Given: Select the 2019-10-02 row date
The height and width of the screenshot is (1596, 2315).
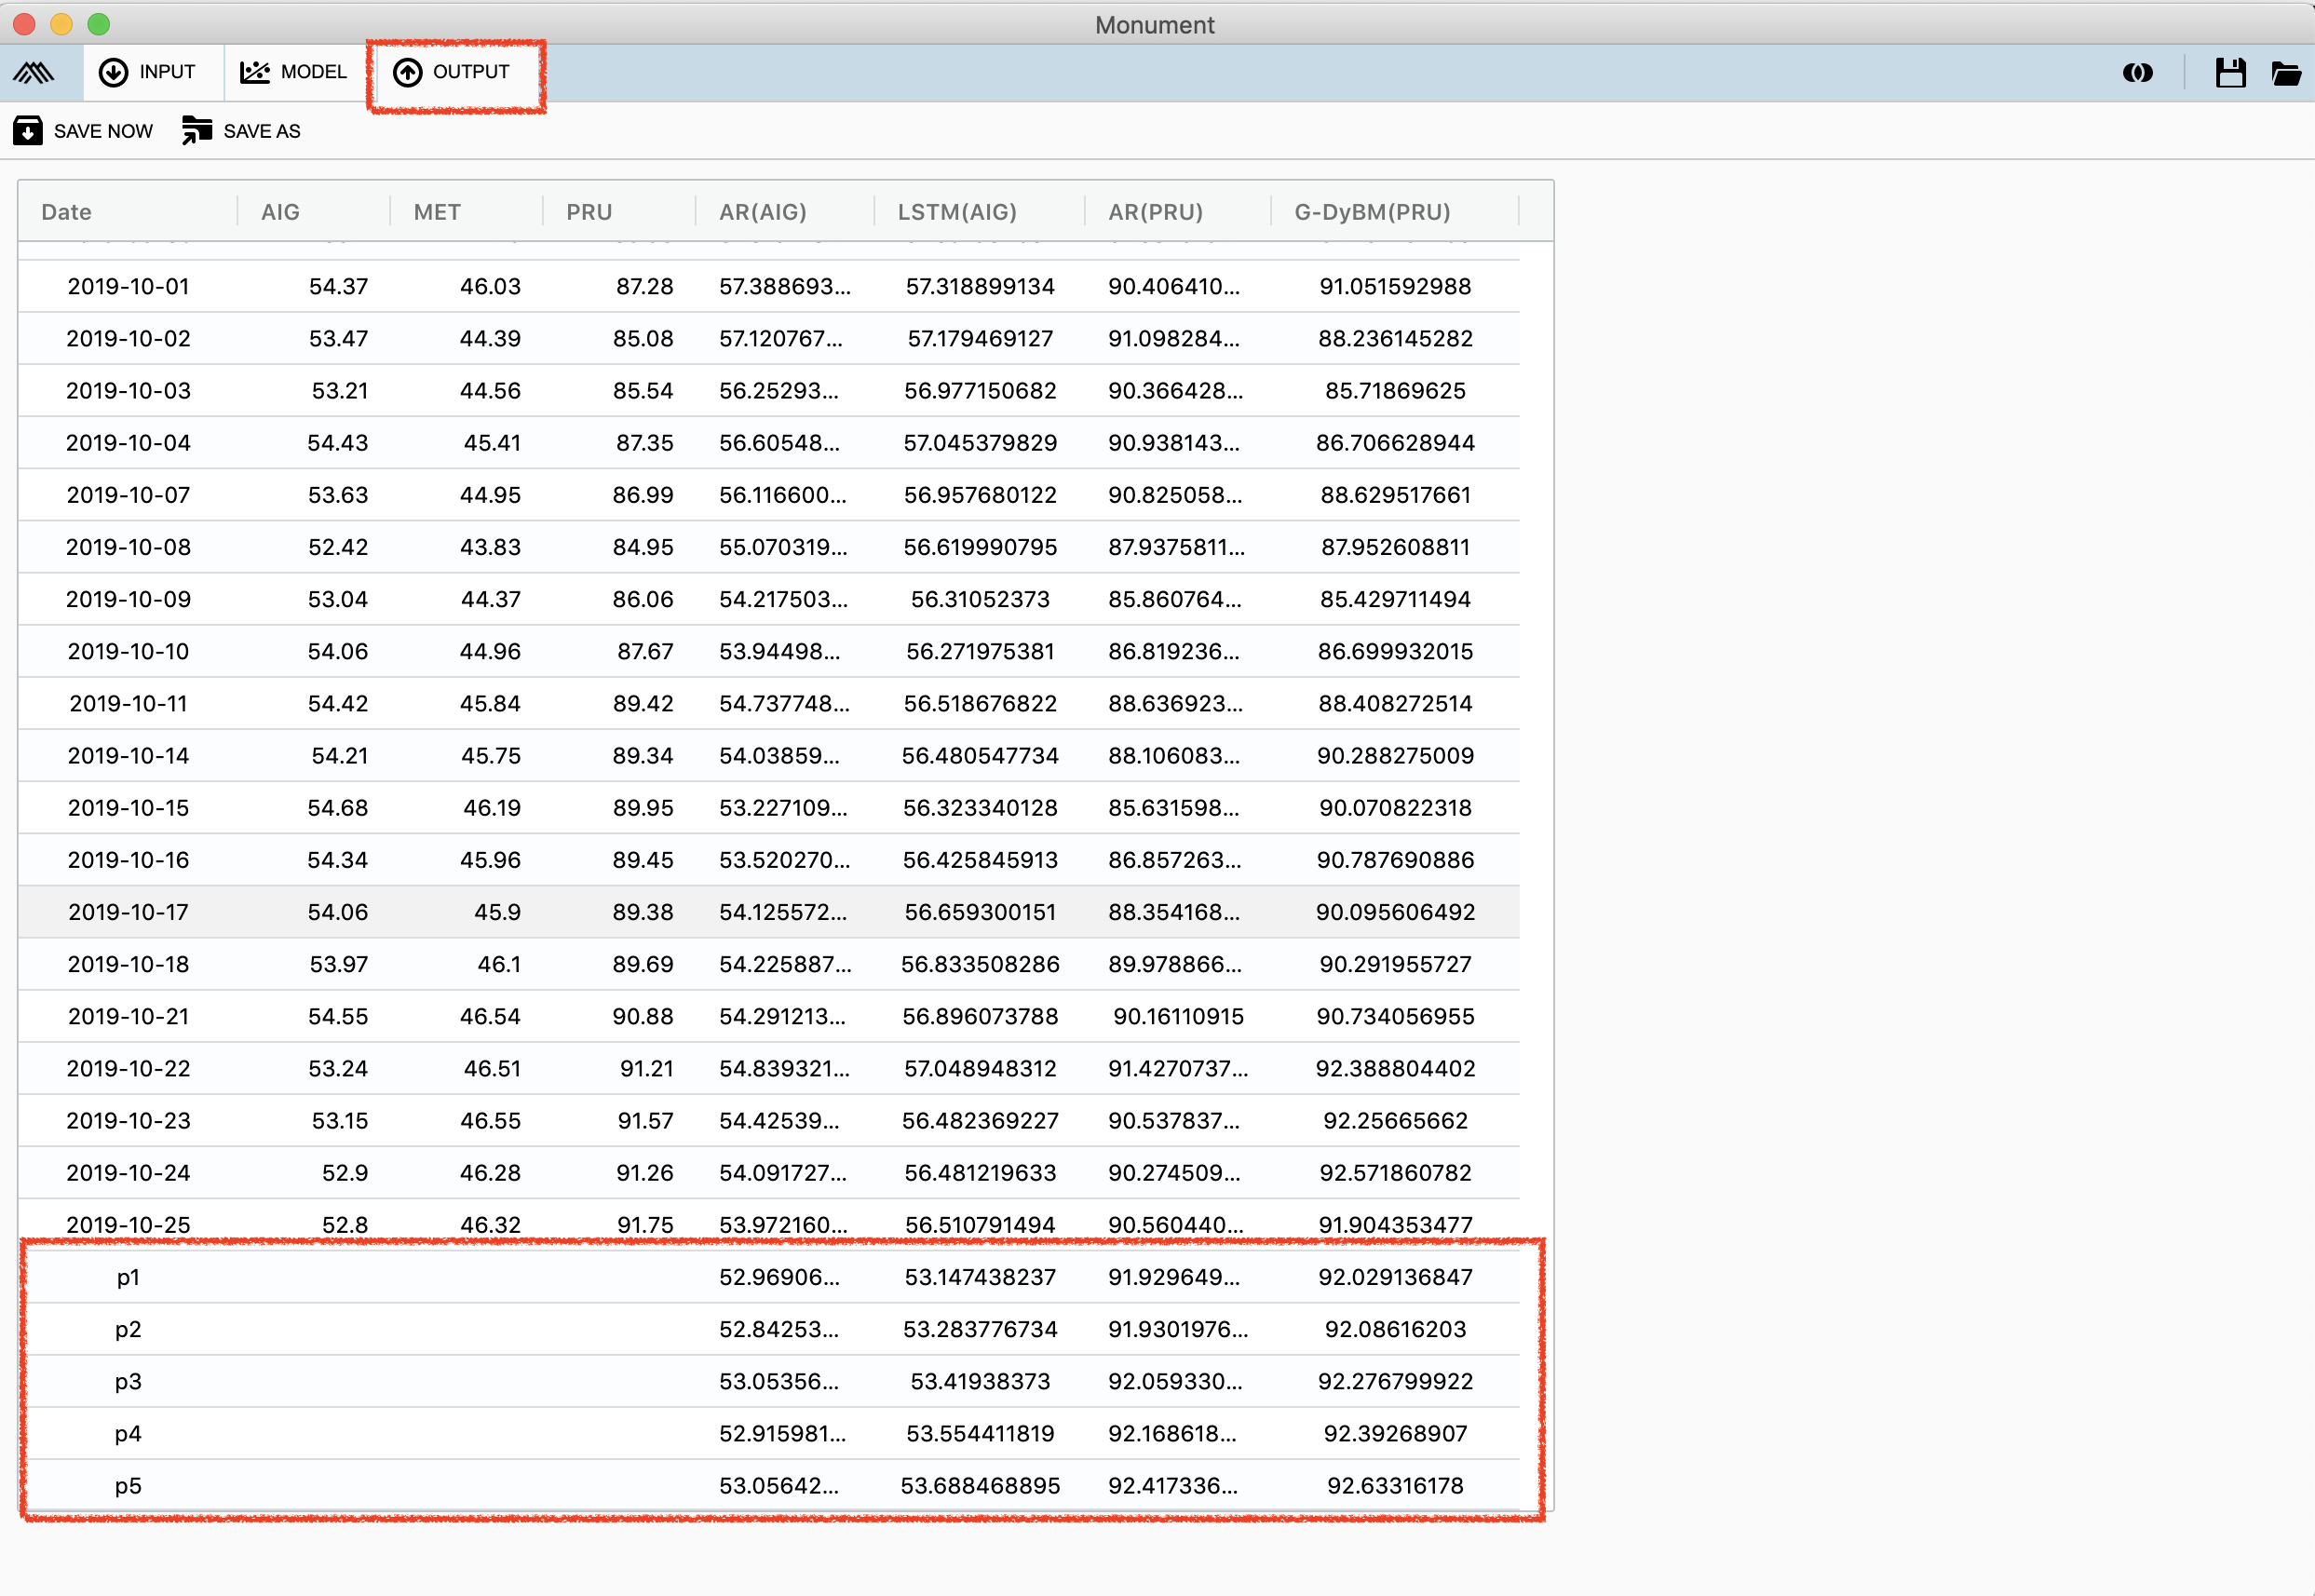Looking at the screenshot, I should pos(128,339).
